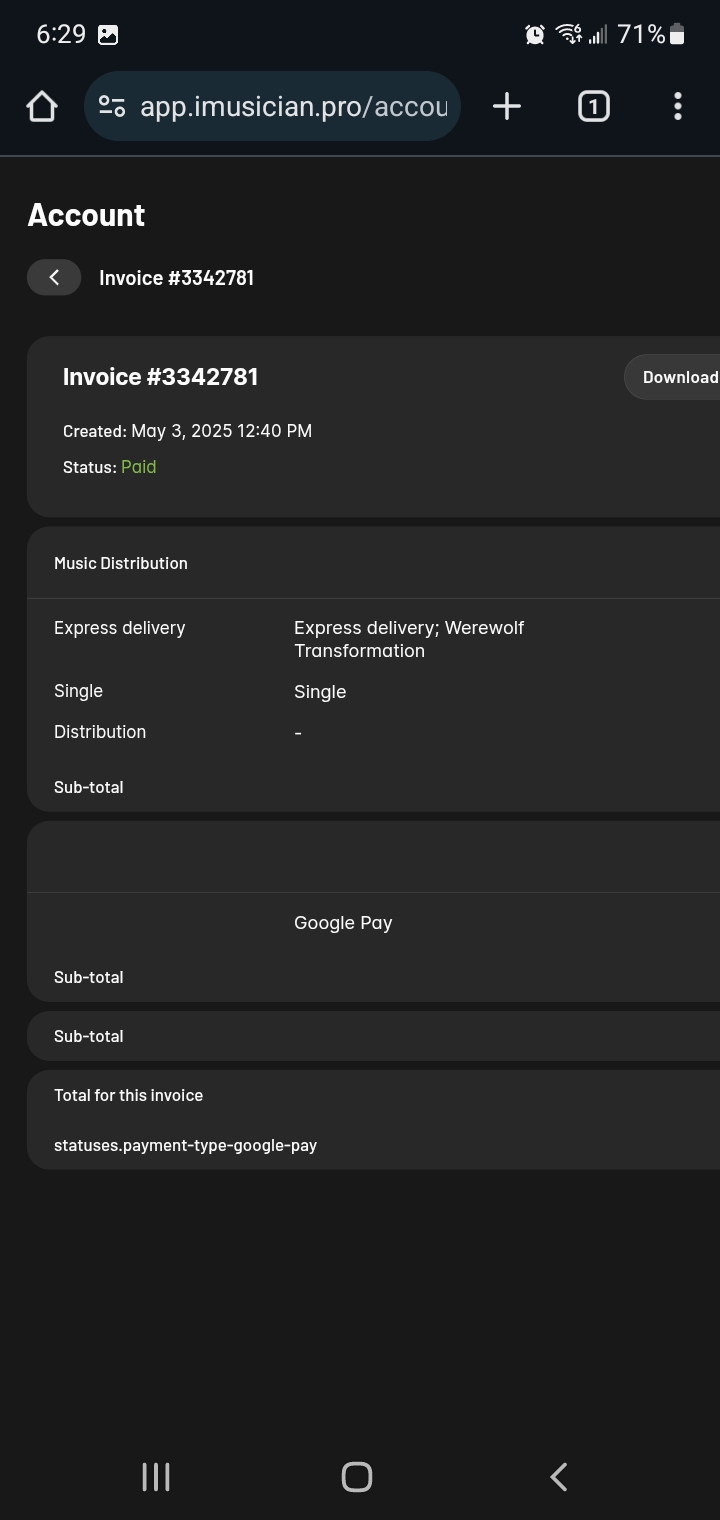
Task: Open the browser three-dot menu
Action: point(678,106)
